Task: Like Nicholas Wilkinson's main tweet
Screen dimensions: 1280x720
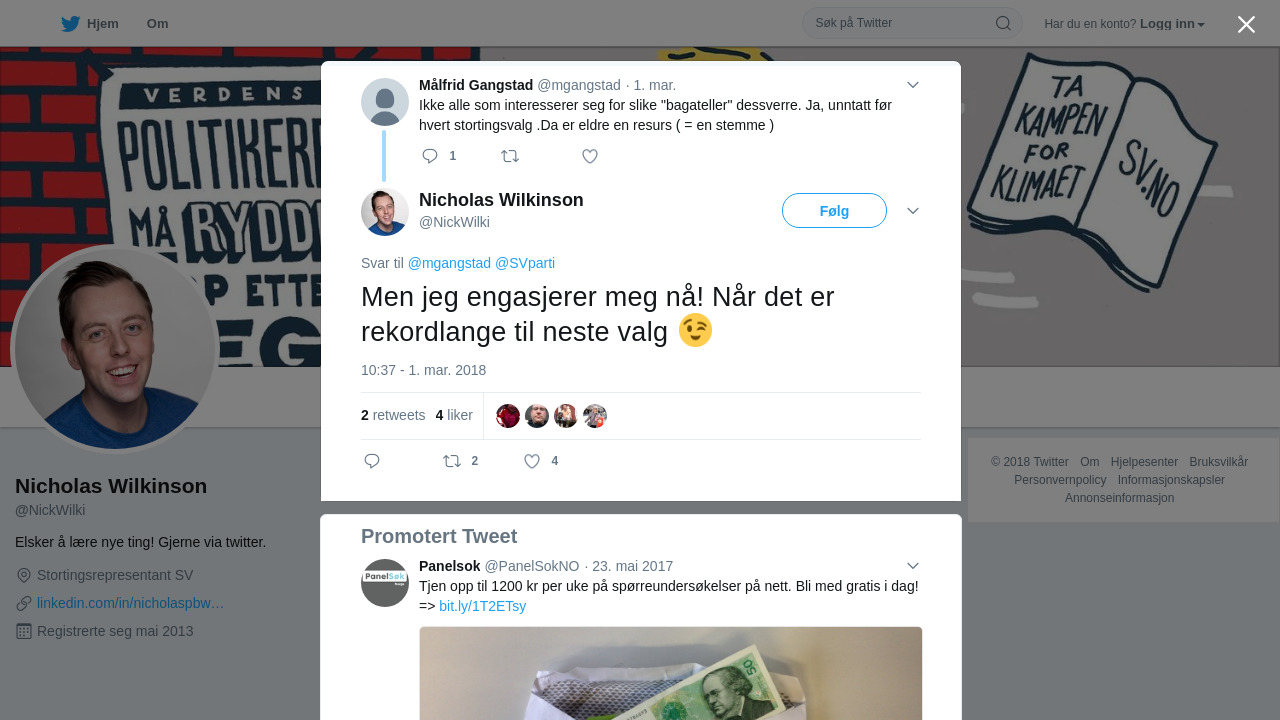Action: tap(532, 461)
